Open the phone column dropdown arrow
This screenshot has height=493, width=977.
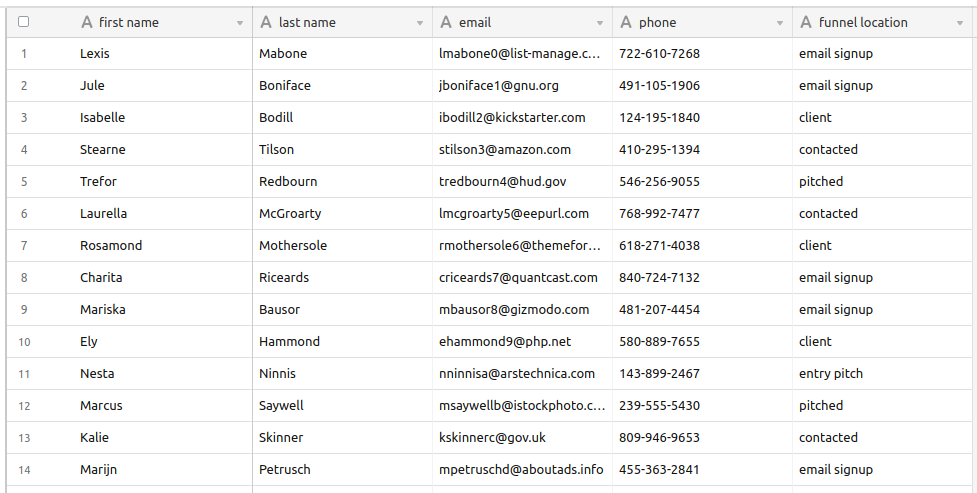coord(780,23)
